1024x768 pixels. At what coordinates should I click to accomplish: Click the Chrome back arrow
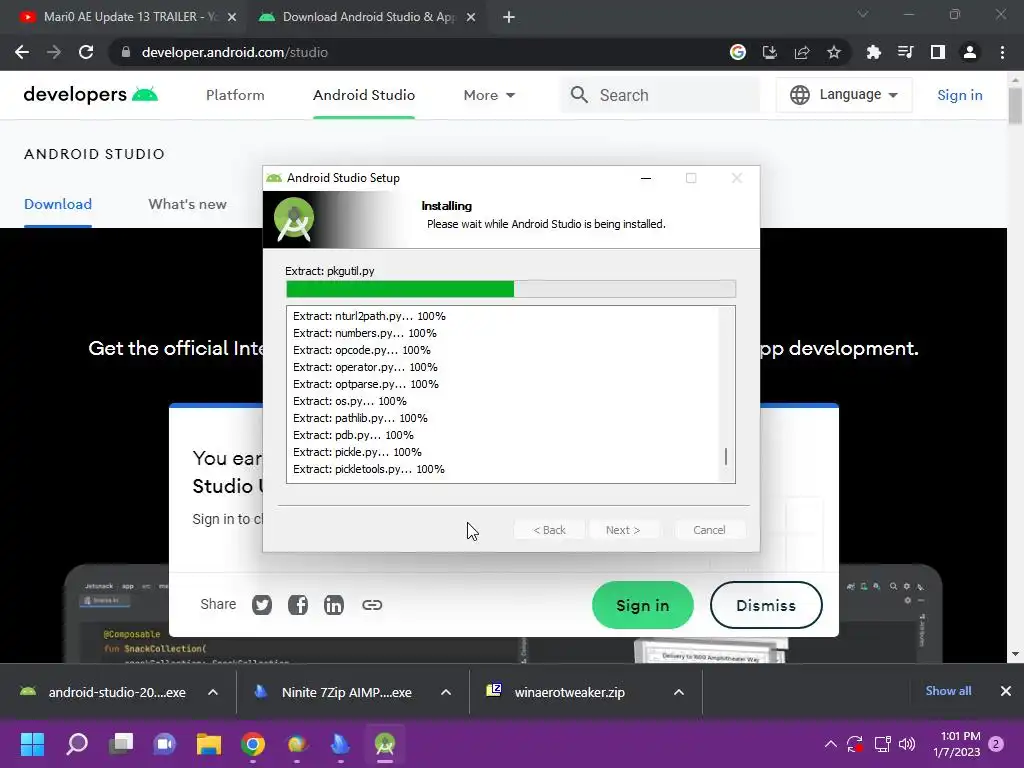(x=22, y=52)
